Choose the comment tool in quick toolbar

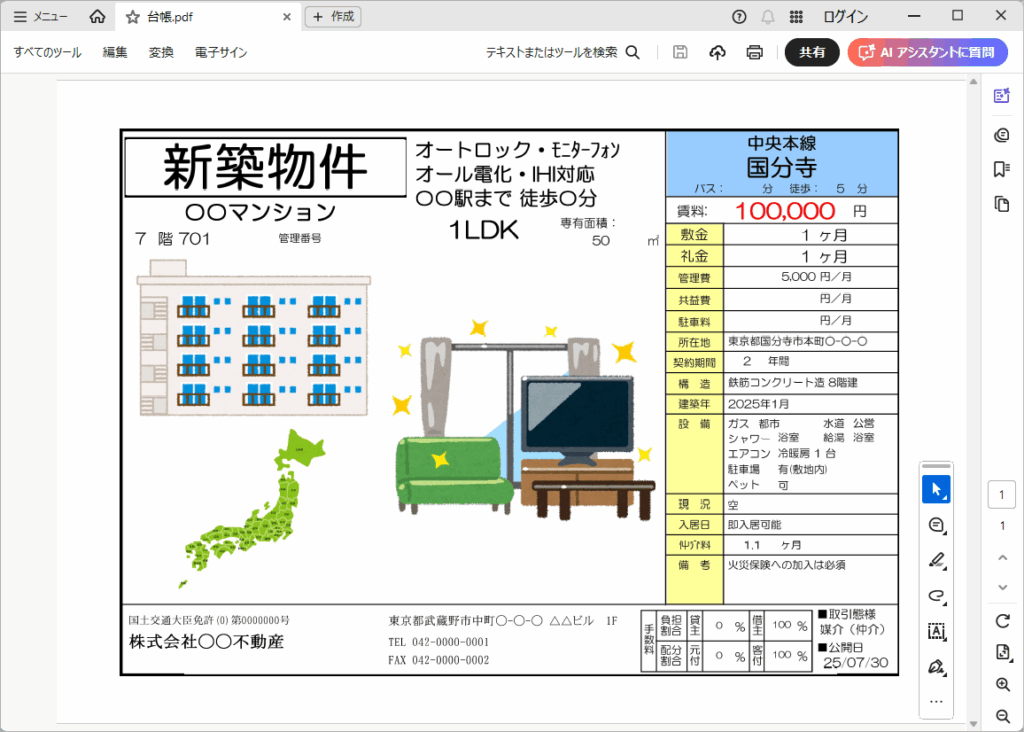click(936, 525)
